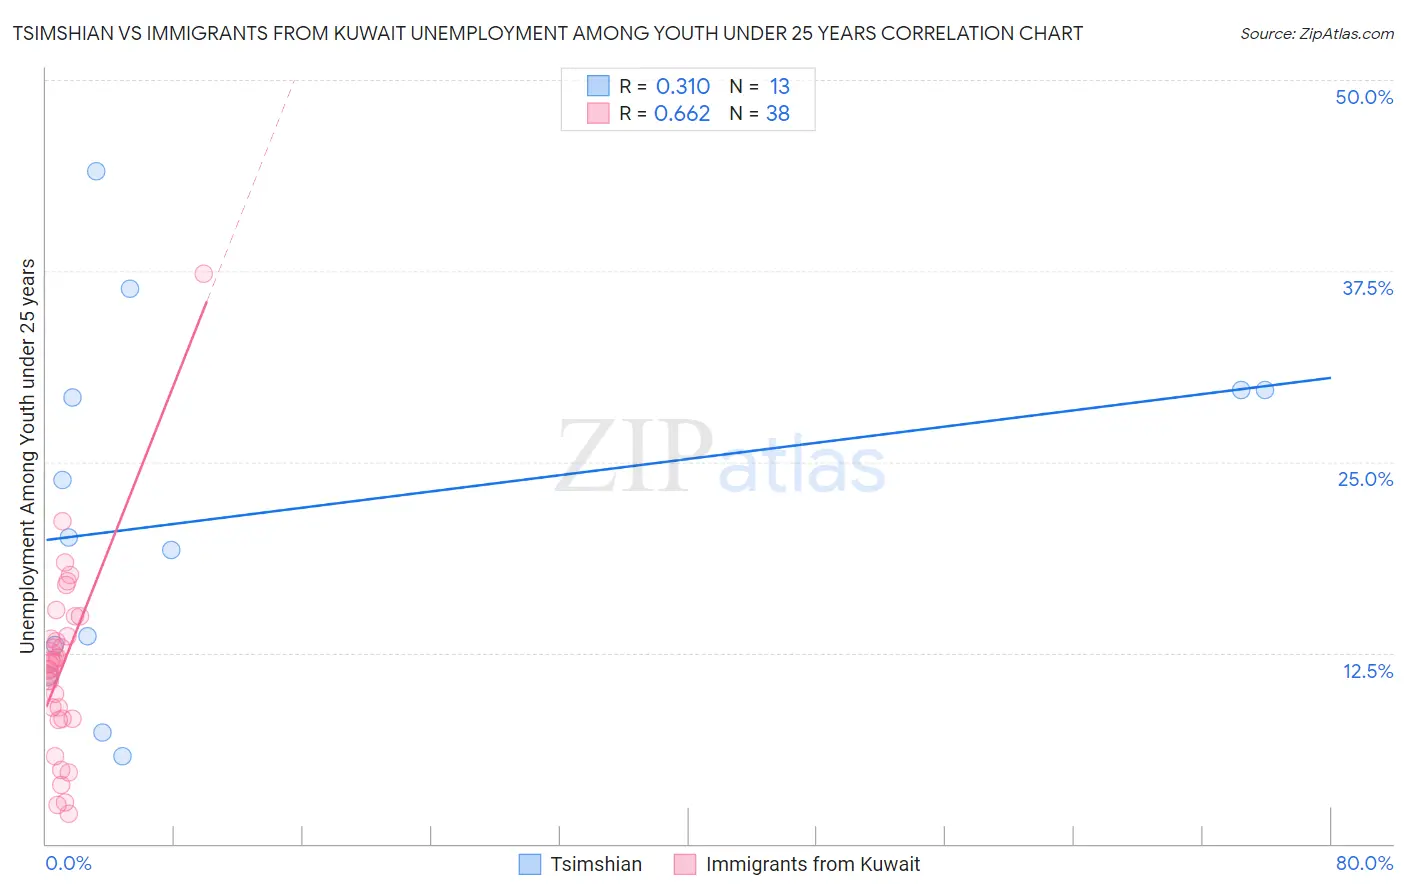The width and height of the screenshot is (1406, 892).
Task: Click the R = 0.310 correlation value
Action: tap(665, 86)
